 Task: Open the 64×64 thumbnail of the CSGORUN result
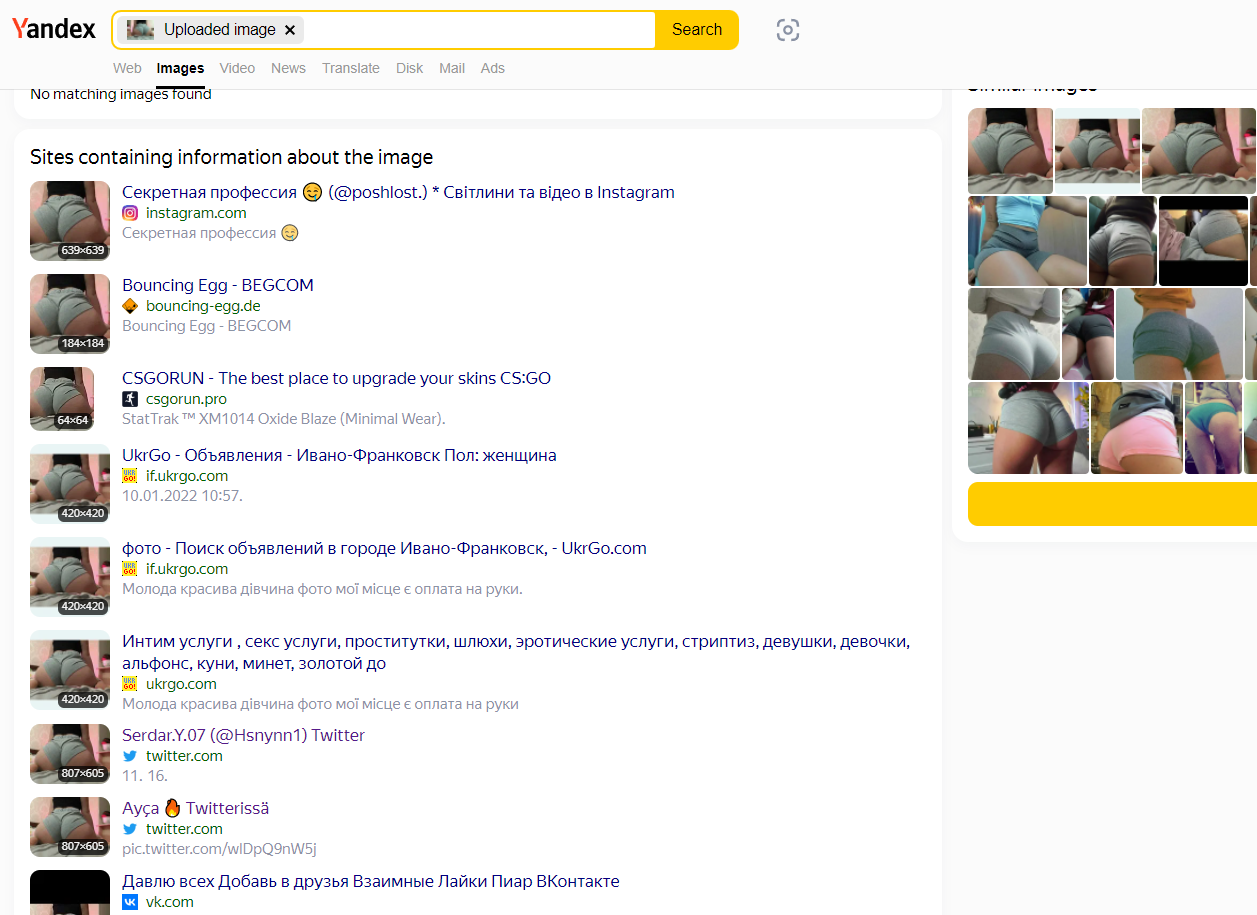click(62, 399)
